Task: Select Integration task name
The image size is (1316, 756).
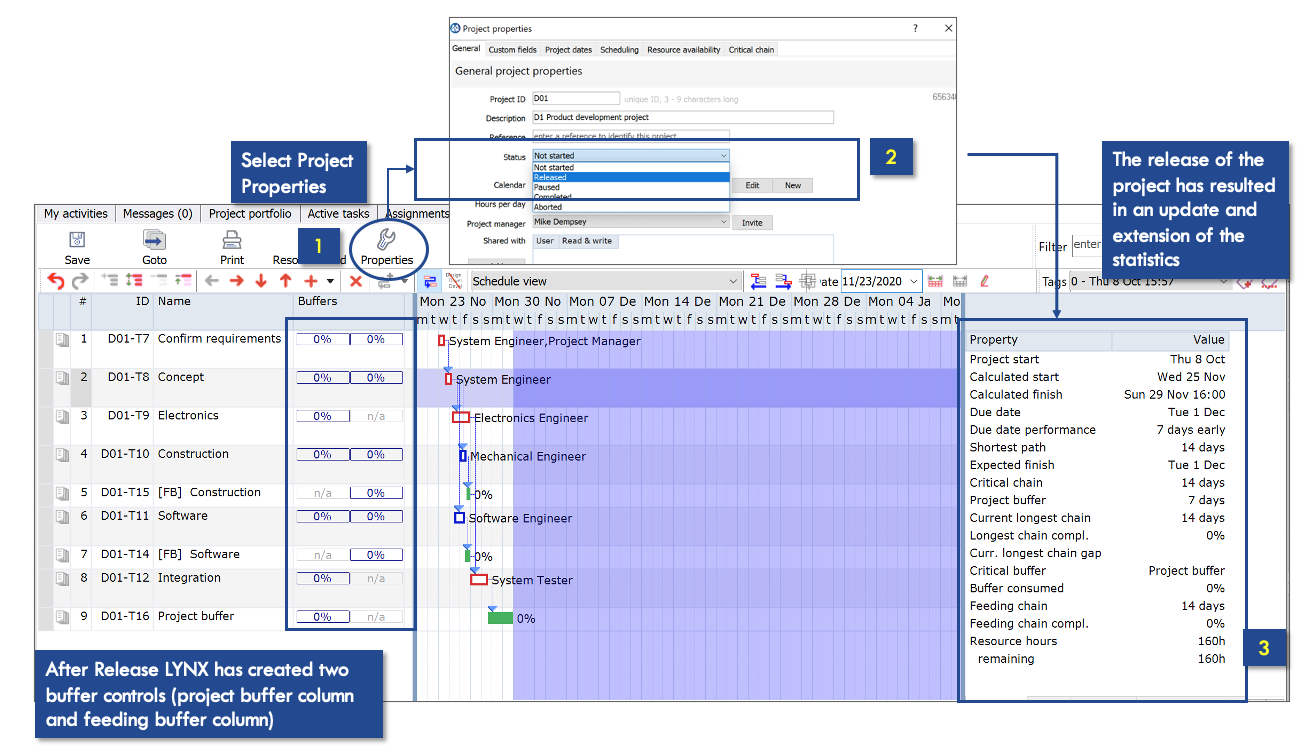Action: tap(189, 578)
